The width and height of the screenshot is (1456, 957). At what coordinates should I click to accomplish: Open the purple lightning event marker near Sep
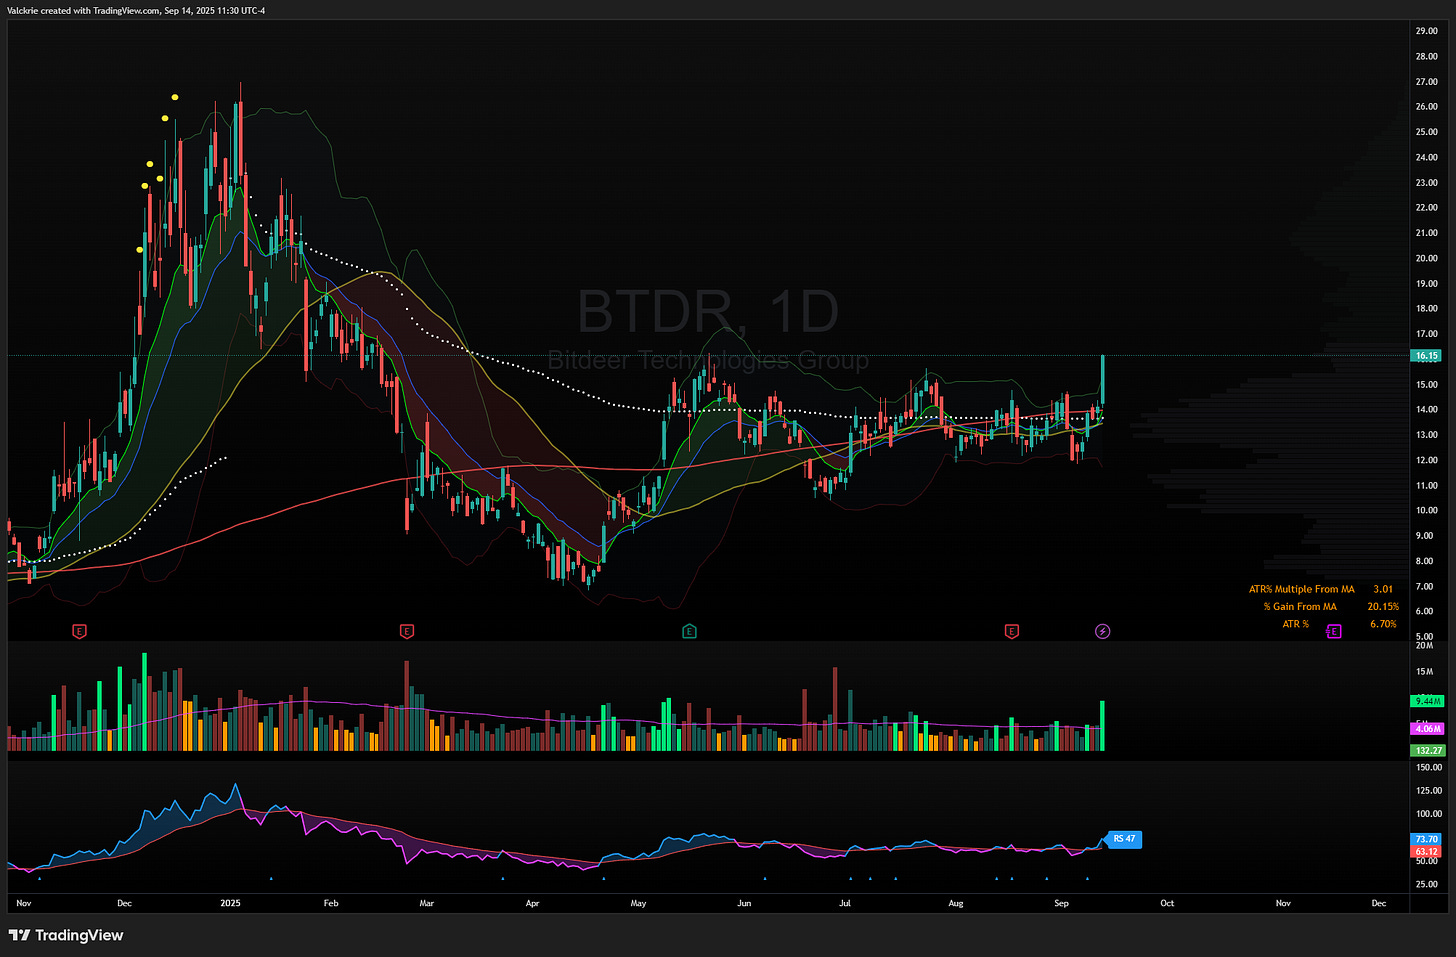click(1102, 631)
